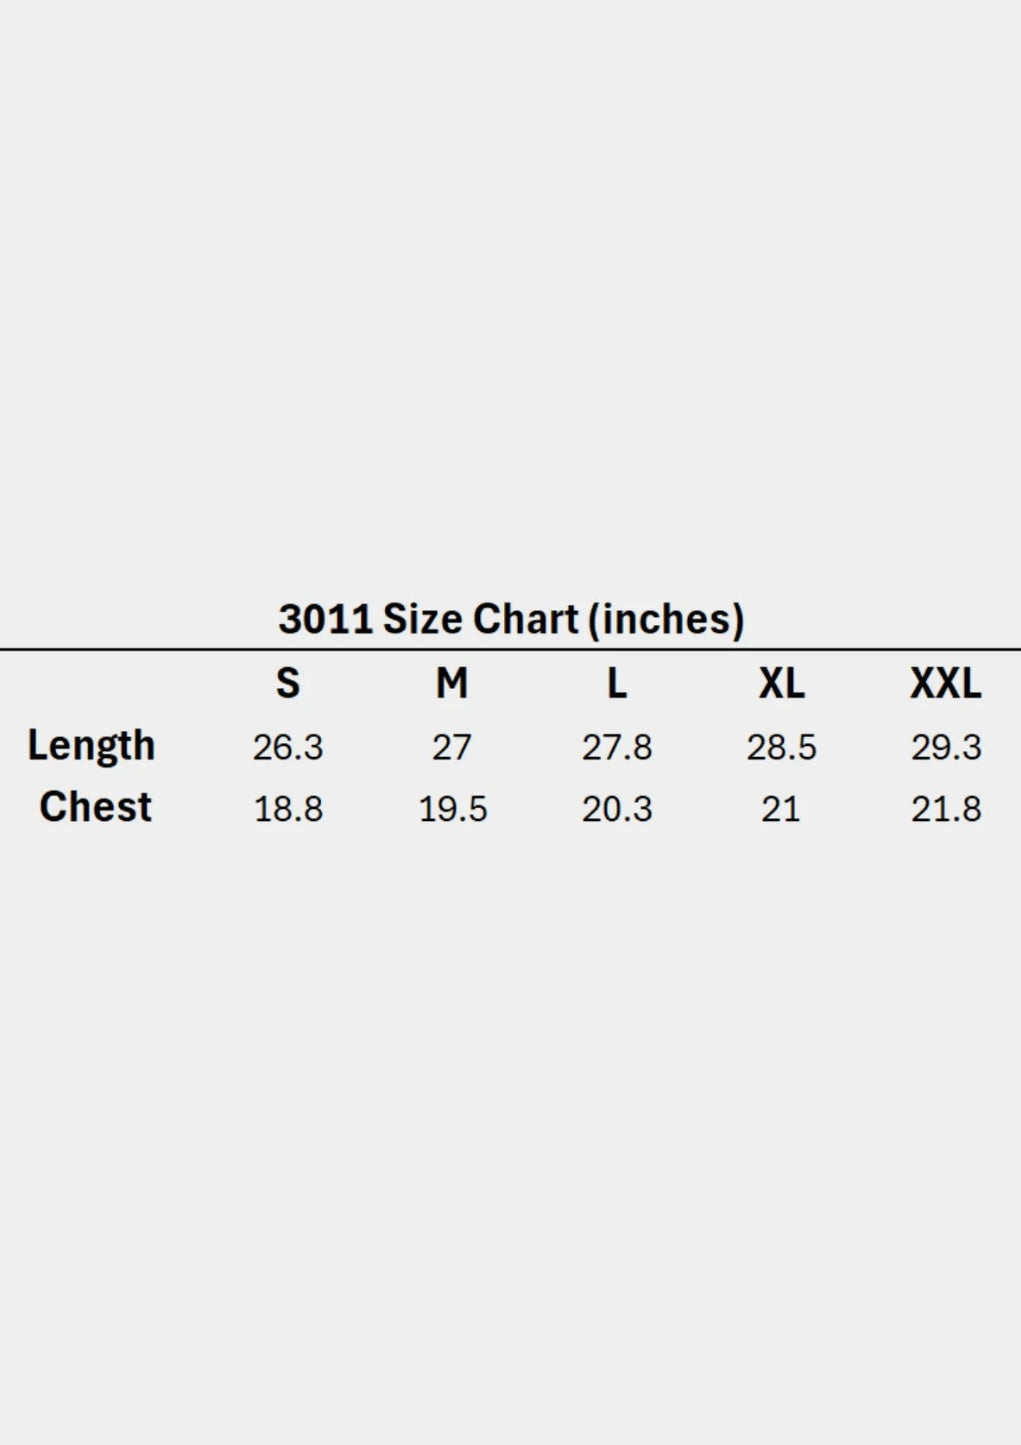
Task: Select the Chest row label
Action: (96, 807)
